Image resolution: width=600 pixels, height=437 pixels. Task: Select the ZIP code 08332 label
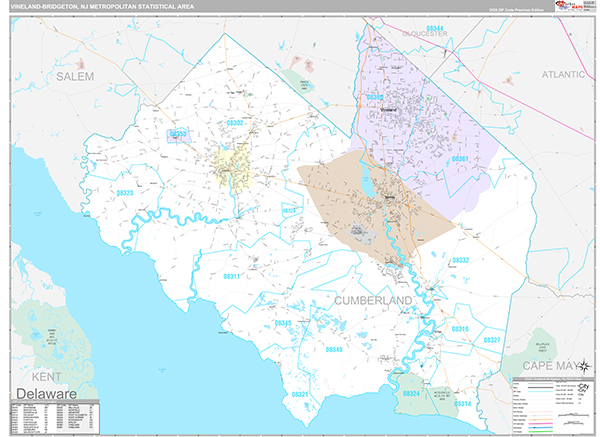[x=460, y=260]
